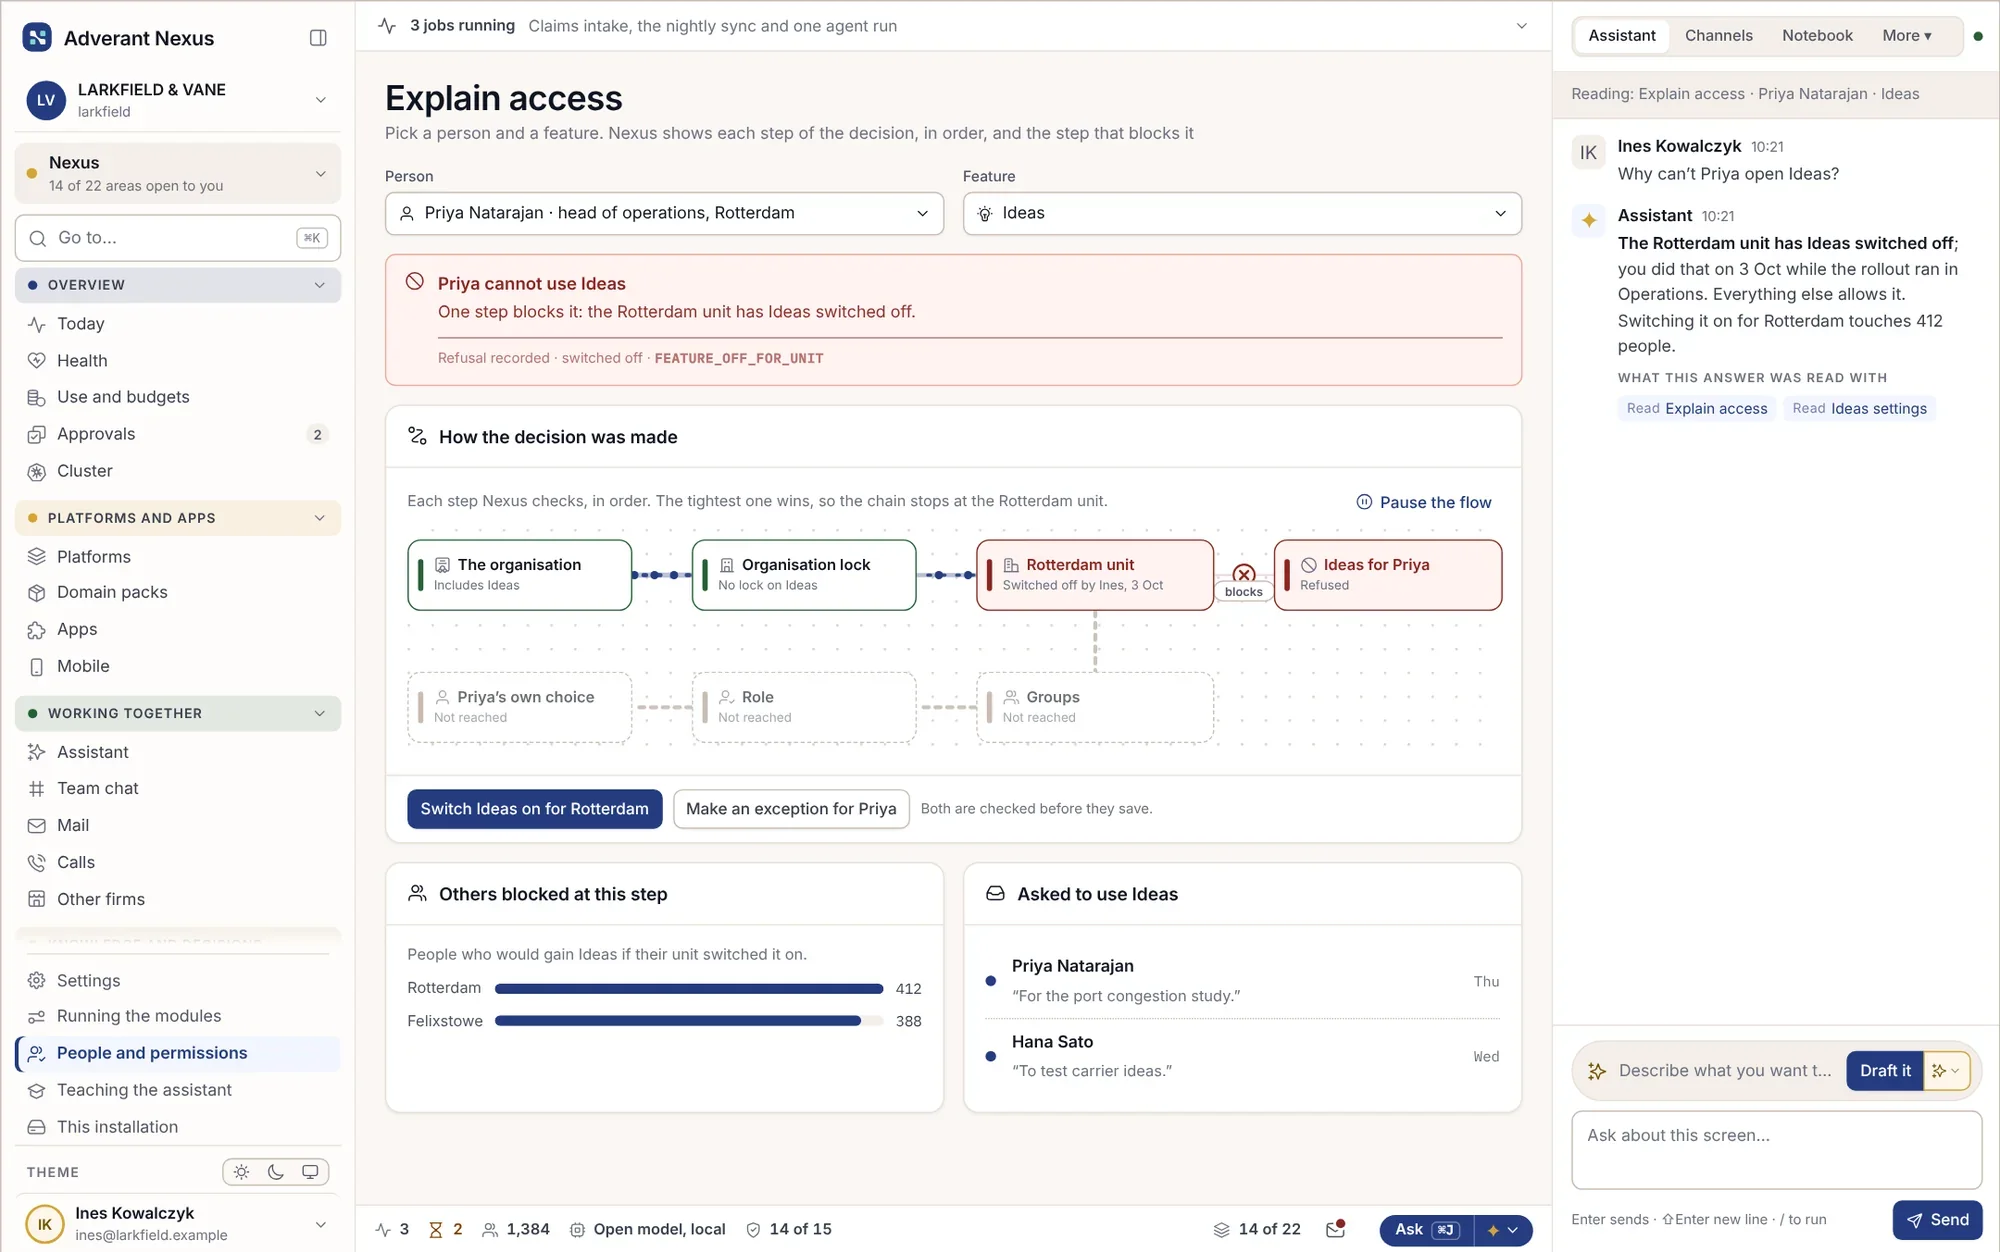
Task: Open Approvals with 2 pending
Action: (178, 434)
